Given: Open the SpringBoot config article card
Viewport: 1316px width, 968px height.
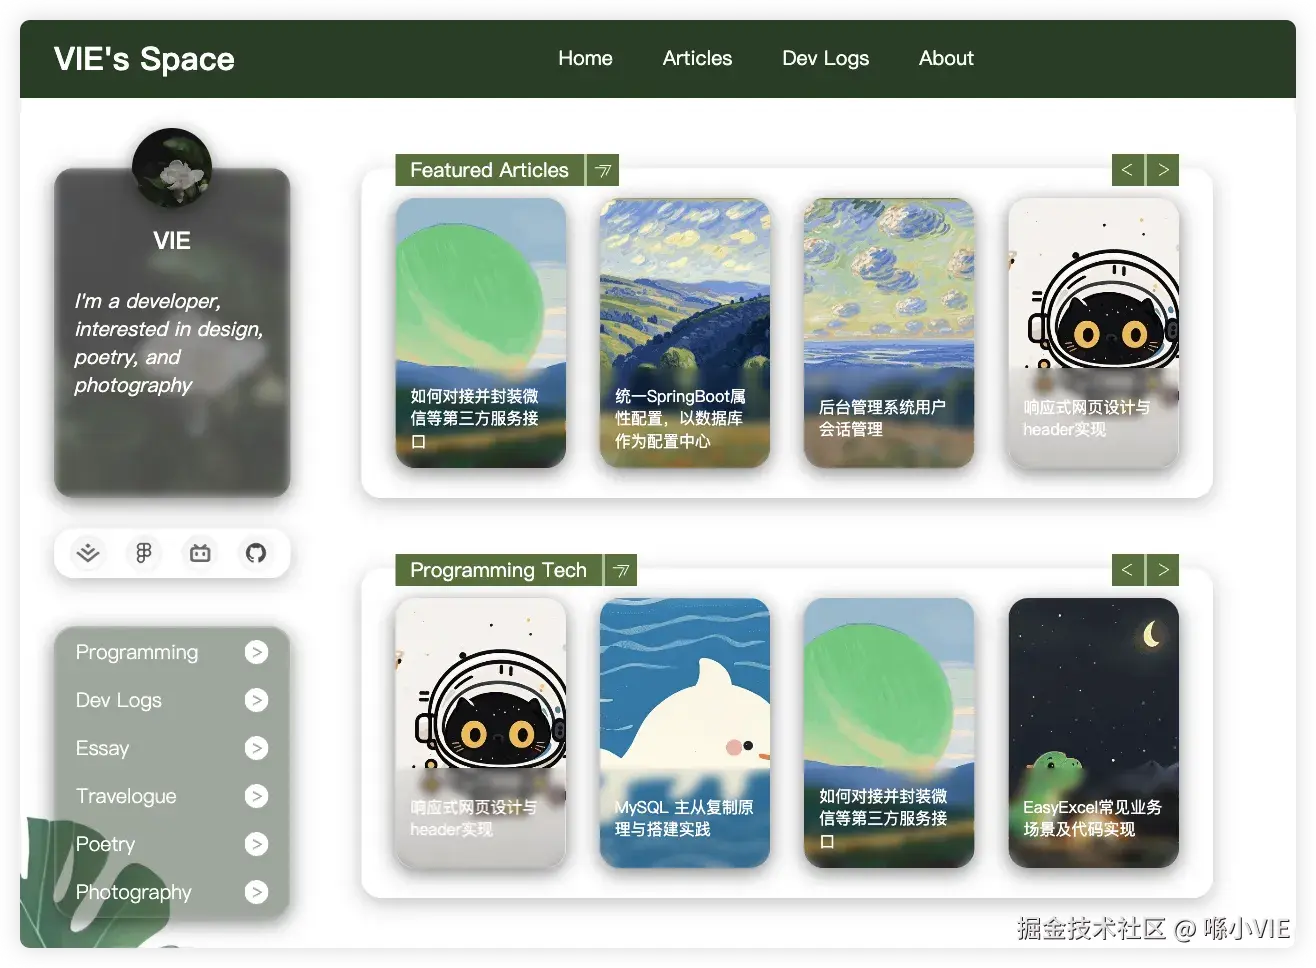Looking at the screenshot, I should 685,333.
